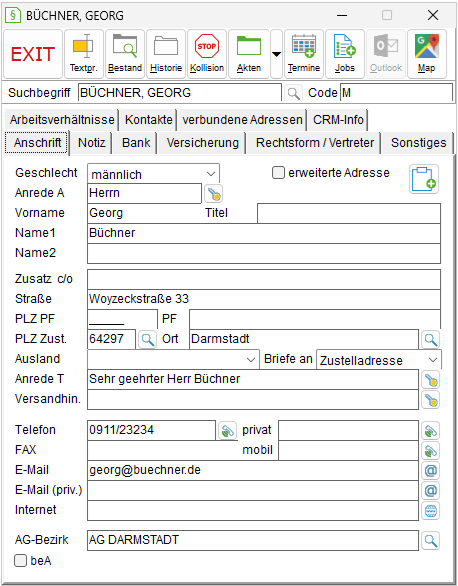Open the verbundene Adressen tab

click(x=242, y=120)
